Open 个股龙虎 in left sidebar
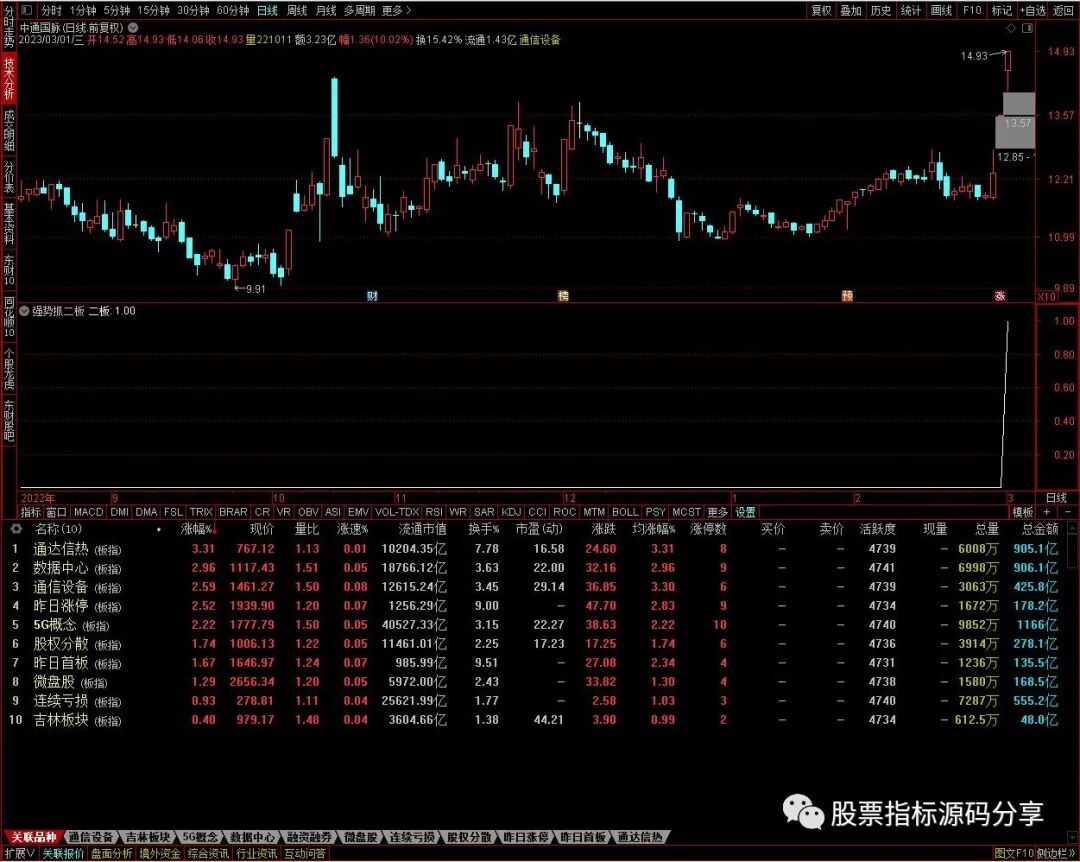The width and height of the screenshot is (1080, 862). (8, 369)
